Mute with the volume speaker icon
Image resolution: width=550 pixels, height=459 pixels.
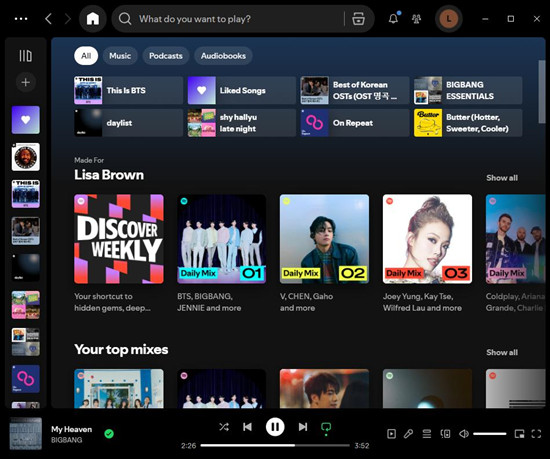pyautogui.click(x=464, y=434)
